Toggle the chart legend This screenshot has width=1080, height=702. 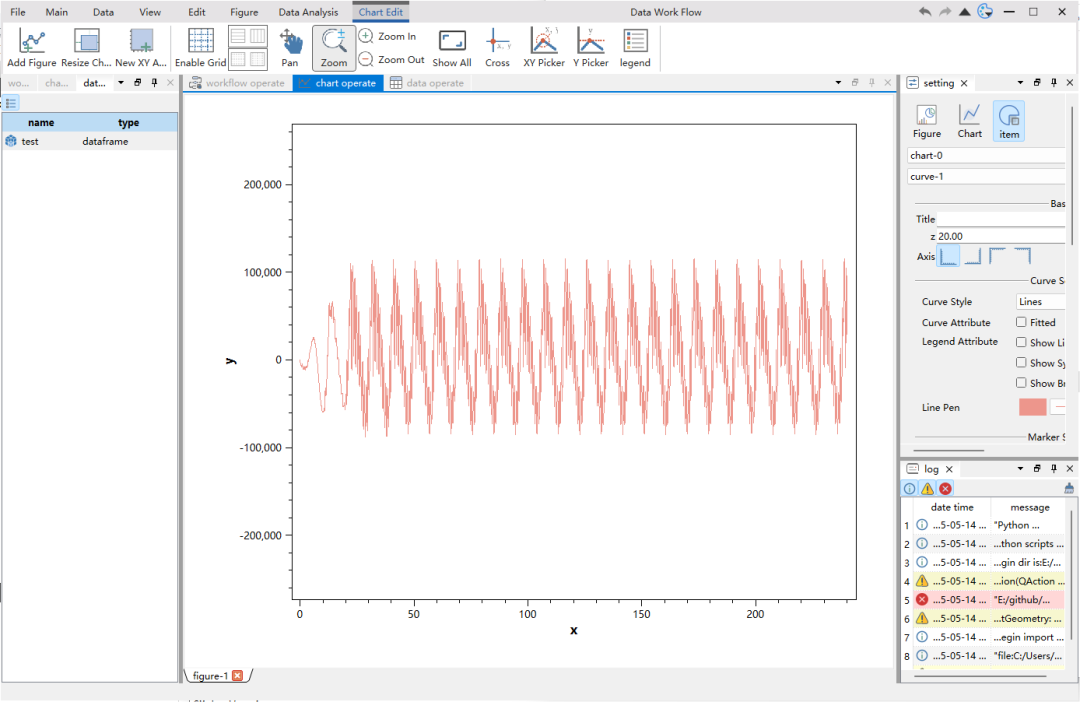tap(635, 48)
